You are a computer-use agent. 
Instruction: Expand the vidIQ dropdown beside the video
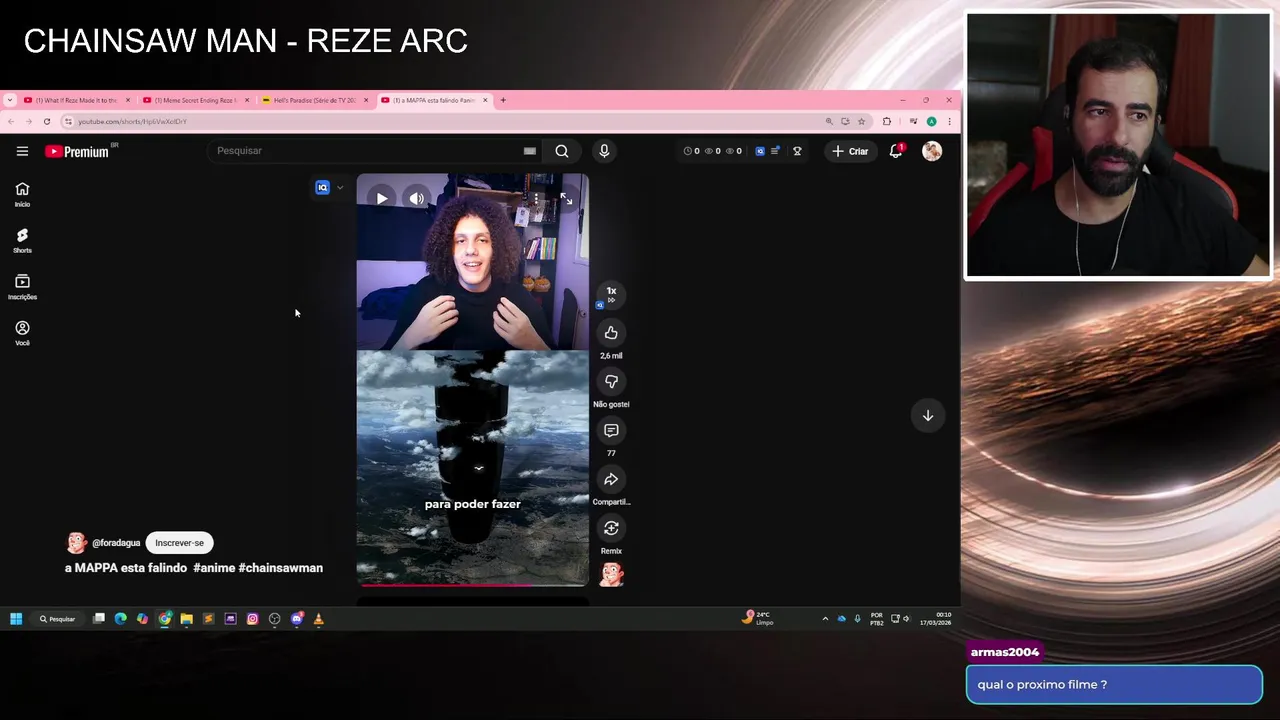(x=340, y=187)
